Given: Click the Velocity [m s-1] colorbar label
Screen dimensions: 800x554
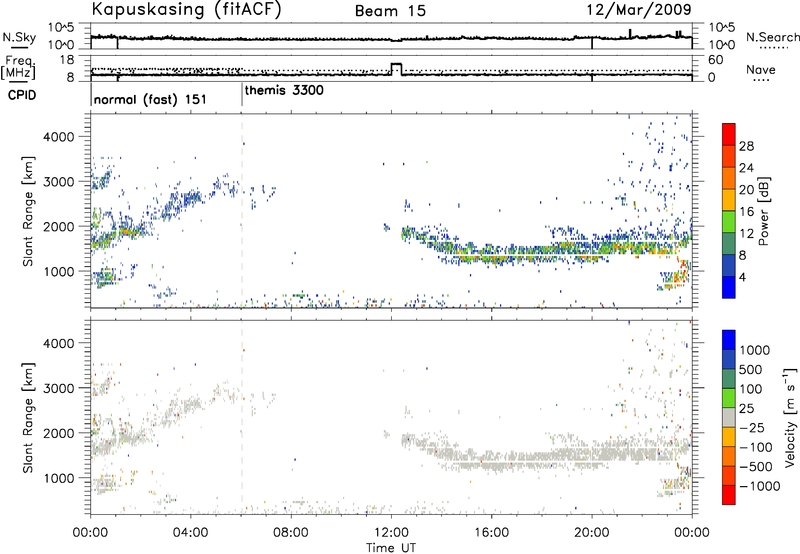Looking at the screenshot, I should [790, 417].
